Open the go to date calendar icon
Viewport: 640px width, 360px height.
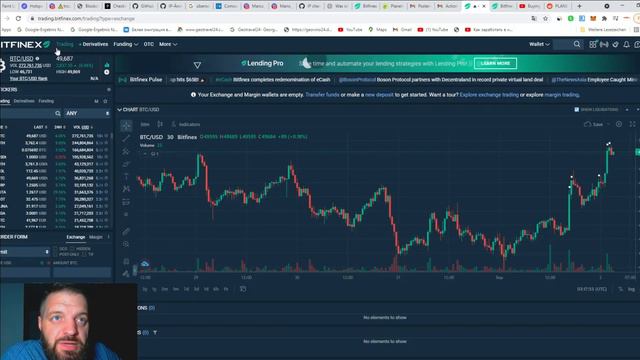[x=243, y=289]
